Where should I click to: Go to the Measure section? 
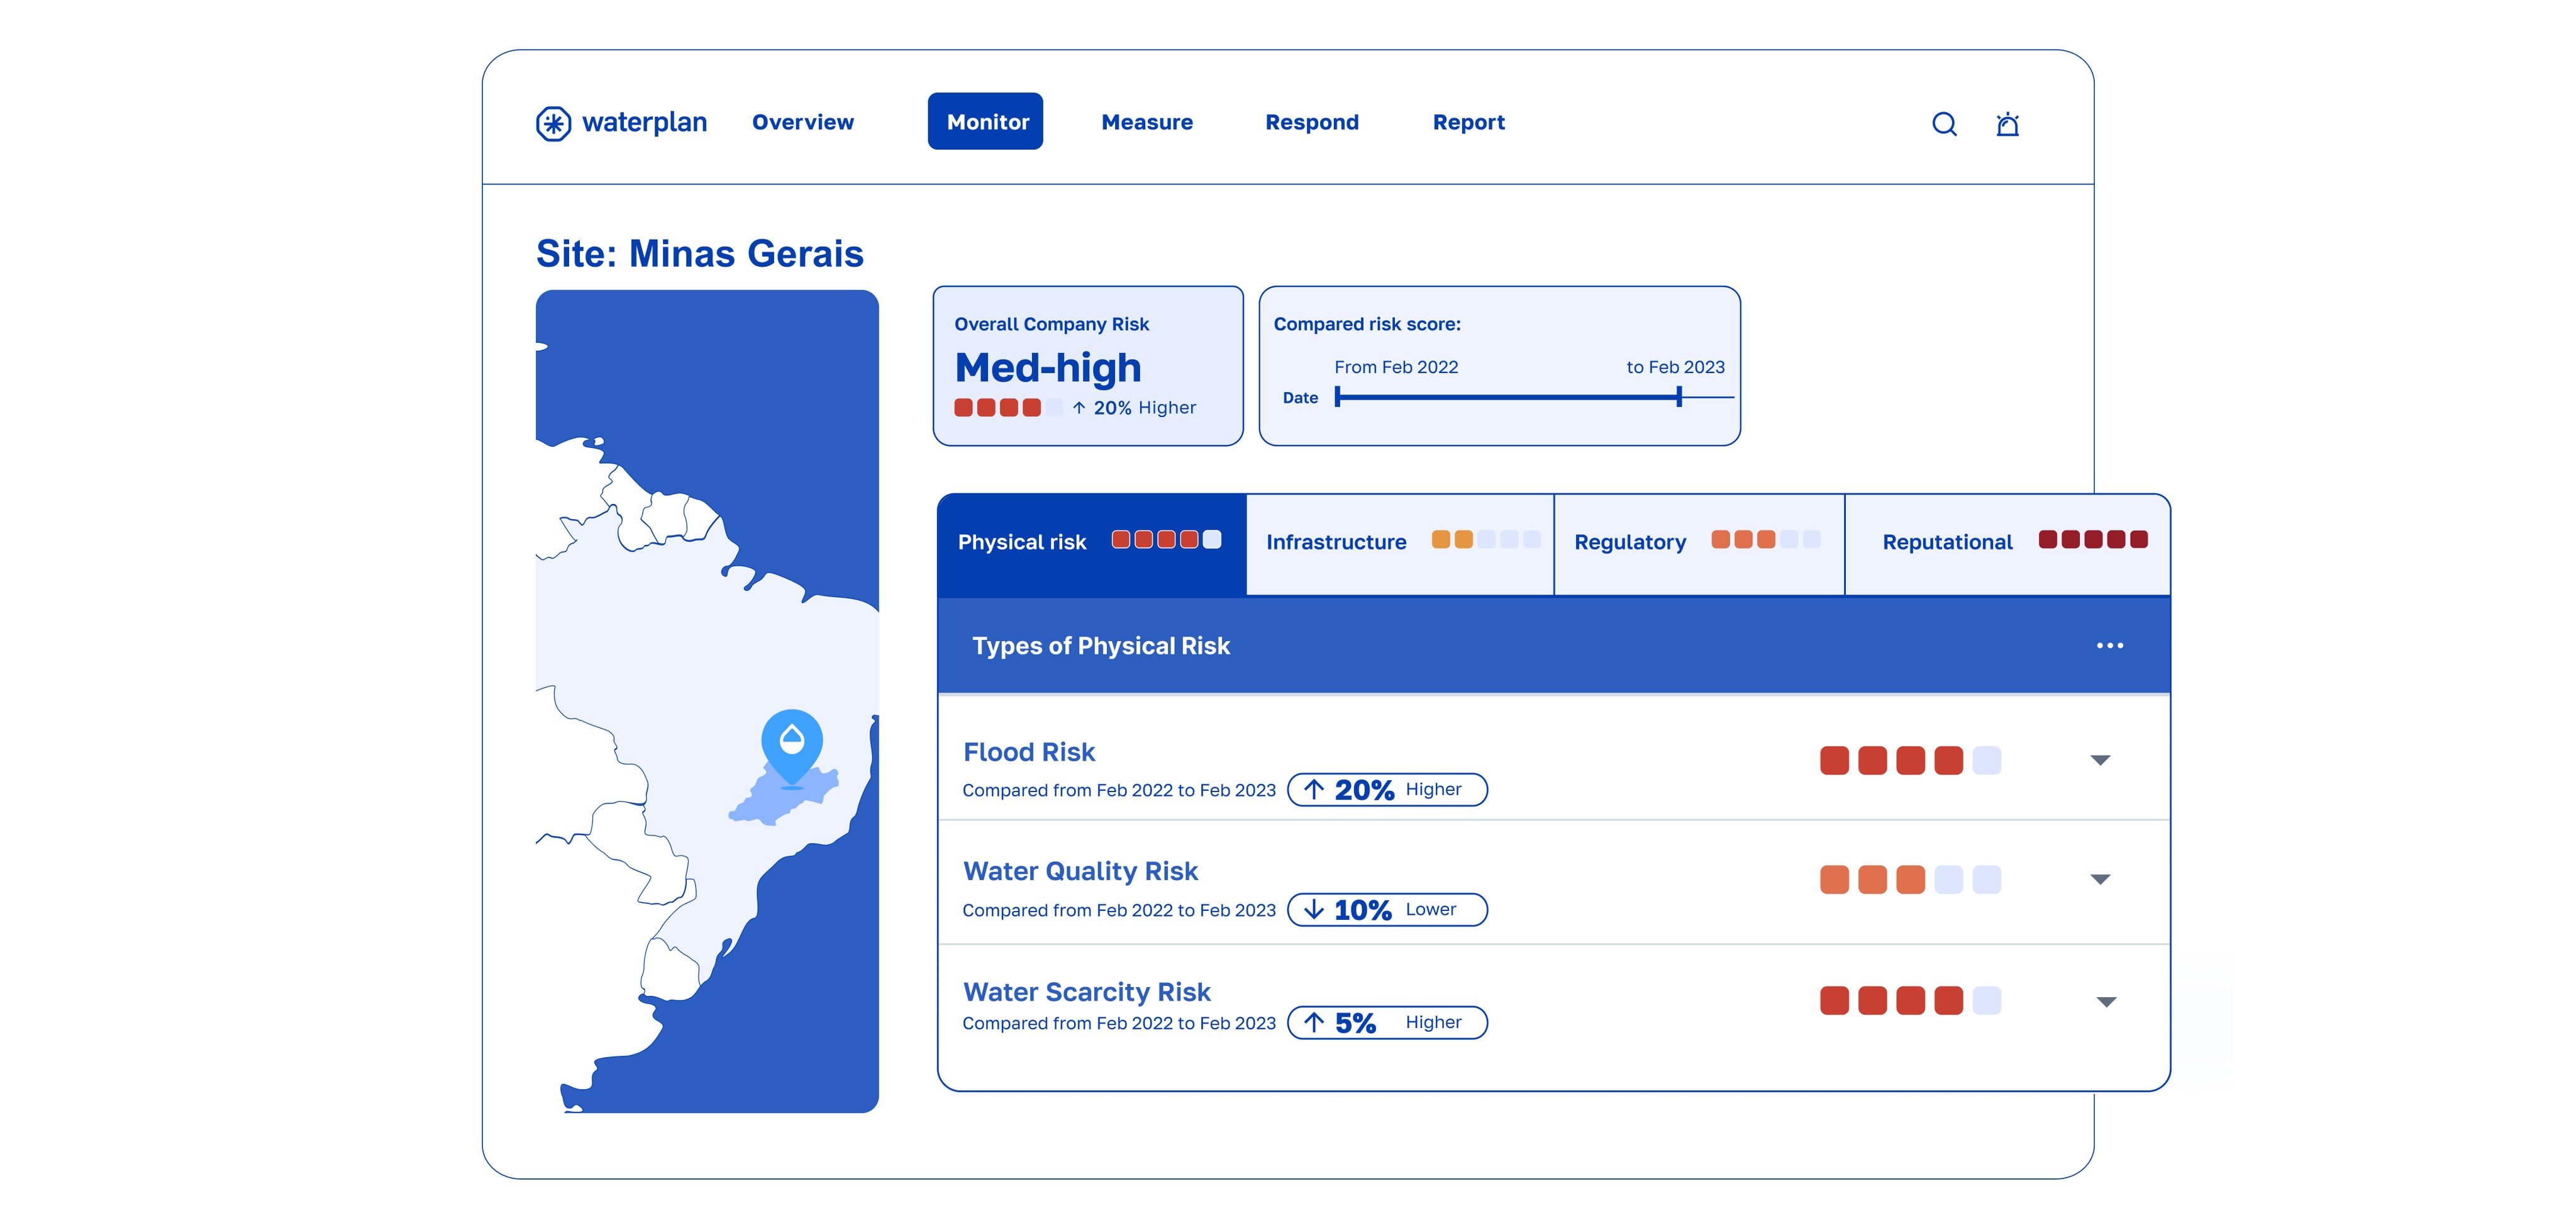(x=1147, y=122)
